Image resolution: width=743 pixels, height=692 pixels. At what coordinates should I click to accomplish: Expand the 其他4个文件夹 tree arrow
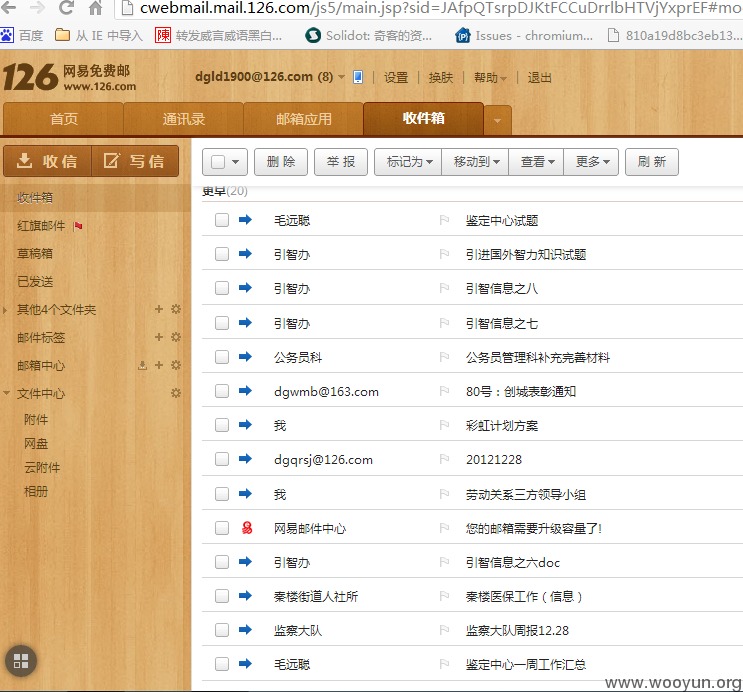click(5, 310)
